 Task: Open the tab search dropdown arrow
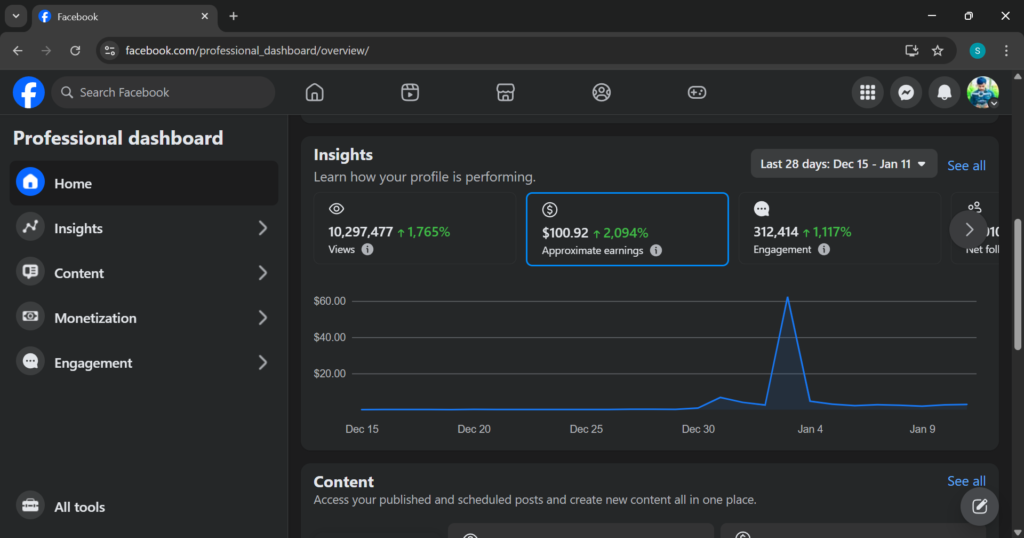click(16, 16)
